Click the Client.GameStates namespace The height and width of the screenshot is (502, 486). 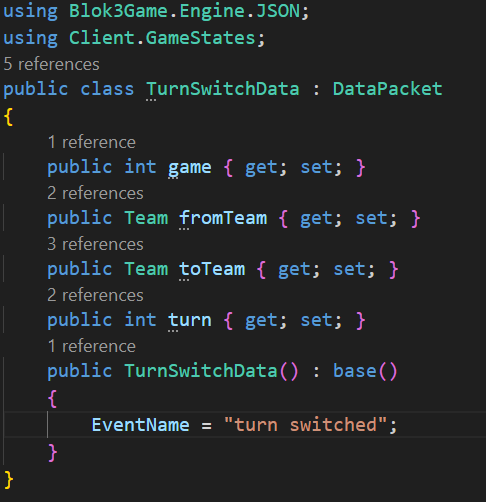tap(162, 38)
